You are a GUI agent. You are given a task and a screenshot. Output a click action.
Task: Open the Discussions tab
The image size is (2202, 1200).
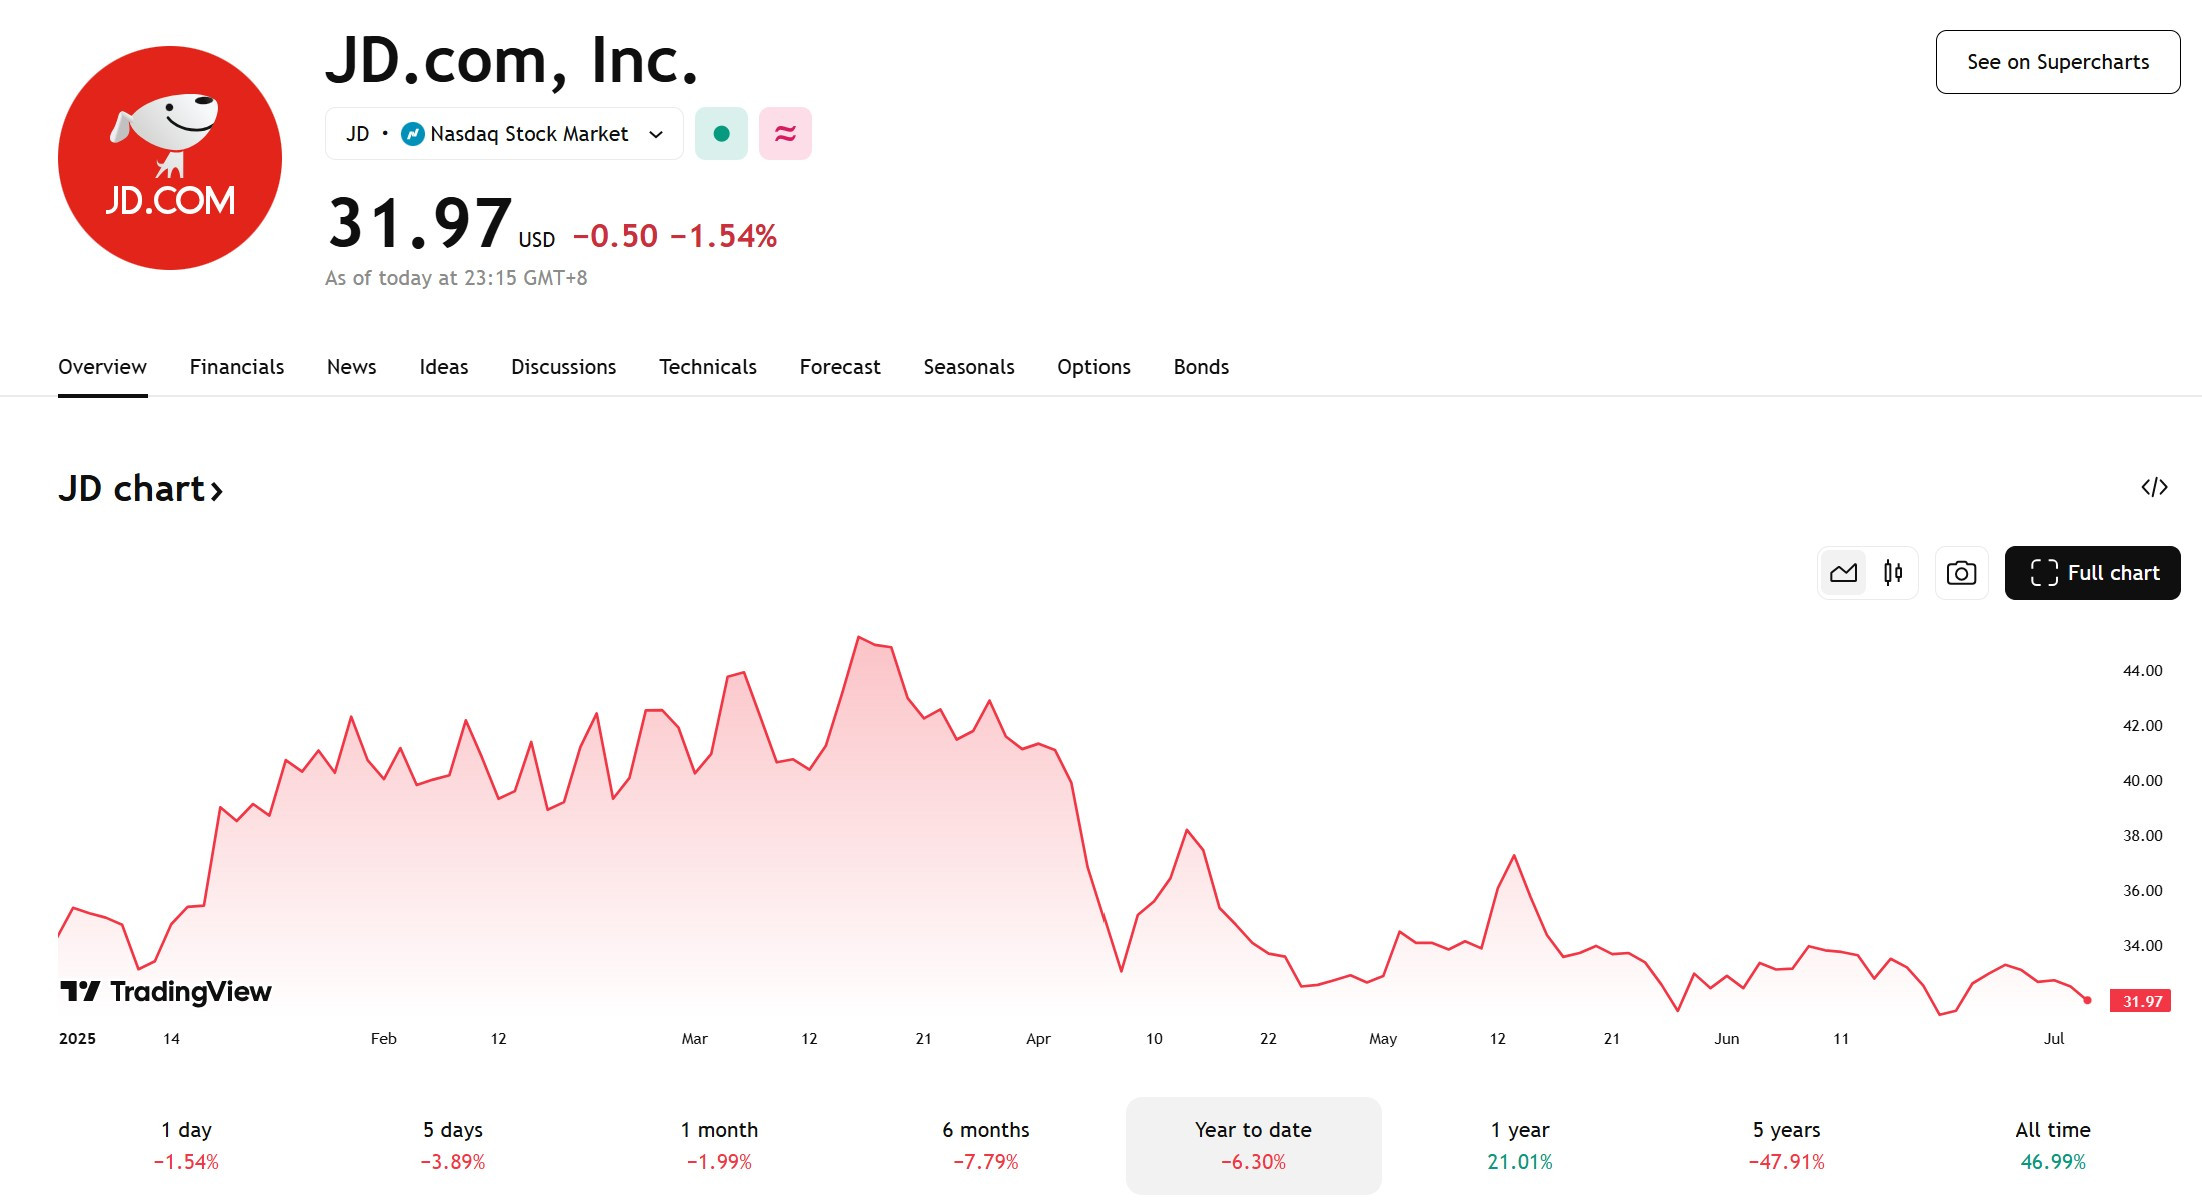[x=564, y=367]
